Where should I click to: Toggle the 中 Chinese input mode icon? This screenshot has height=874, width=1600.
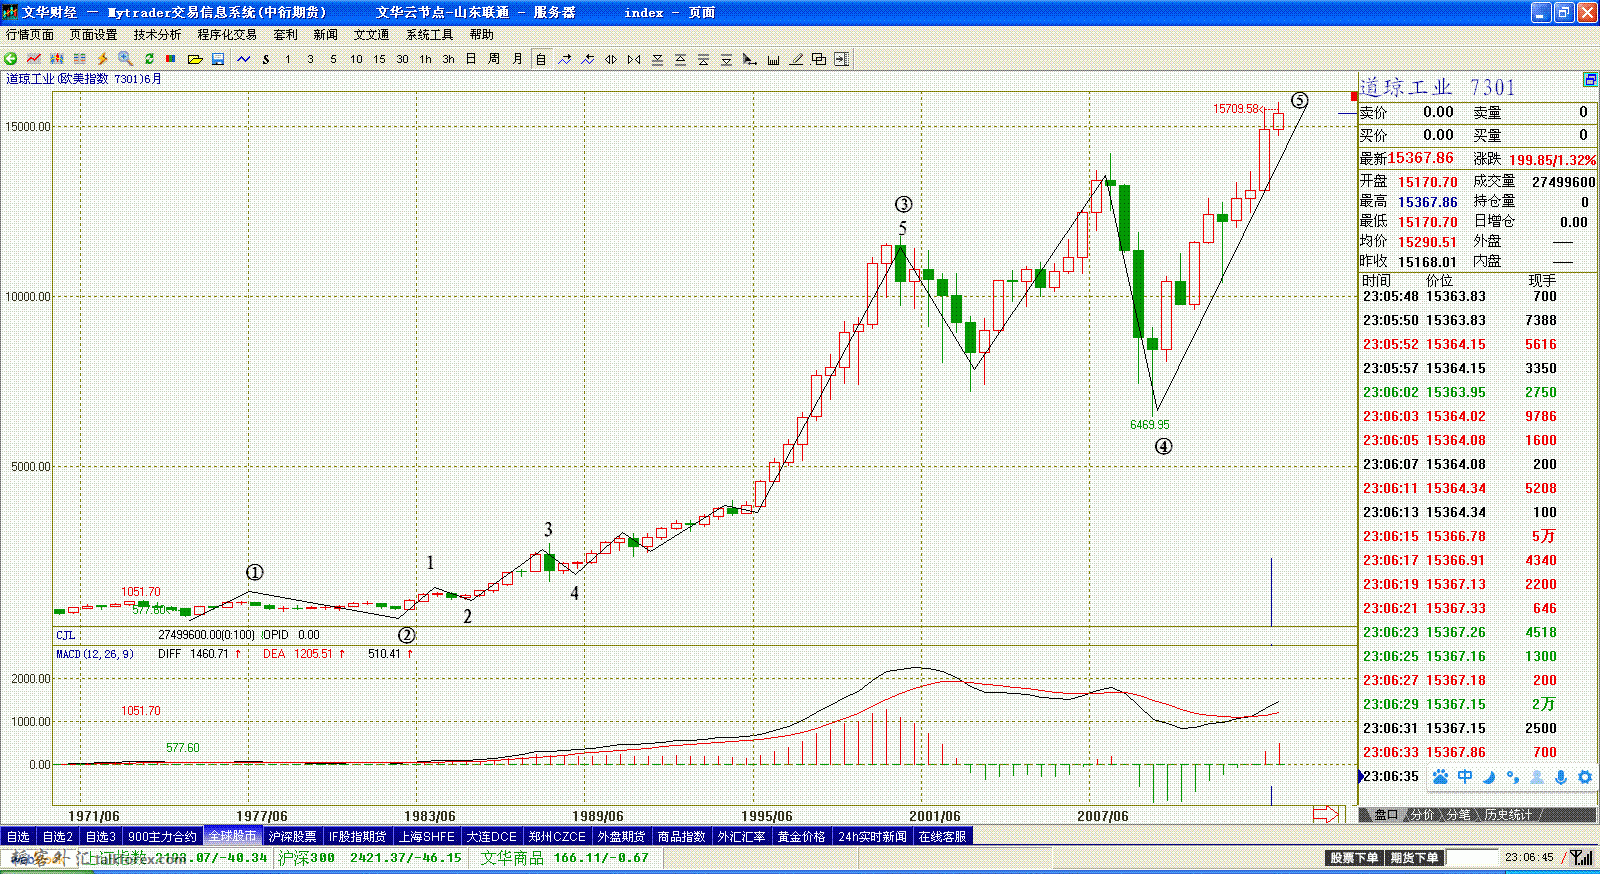1465,777
